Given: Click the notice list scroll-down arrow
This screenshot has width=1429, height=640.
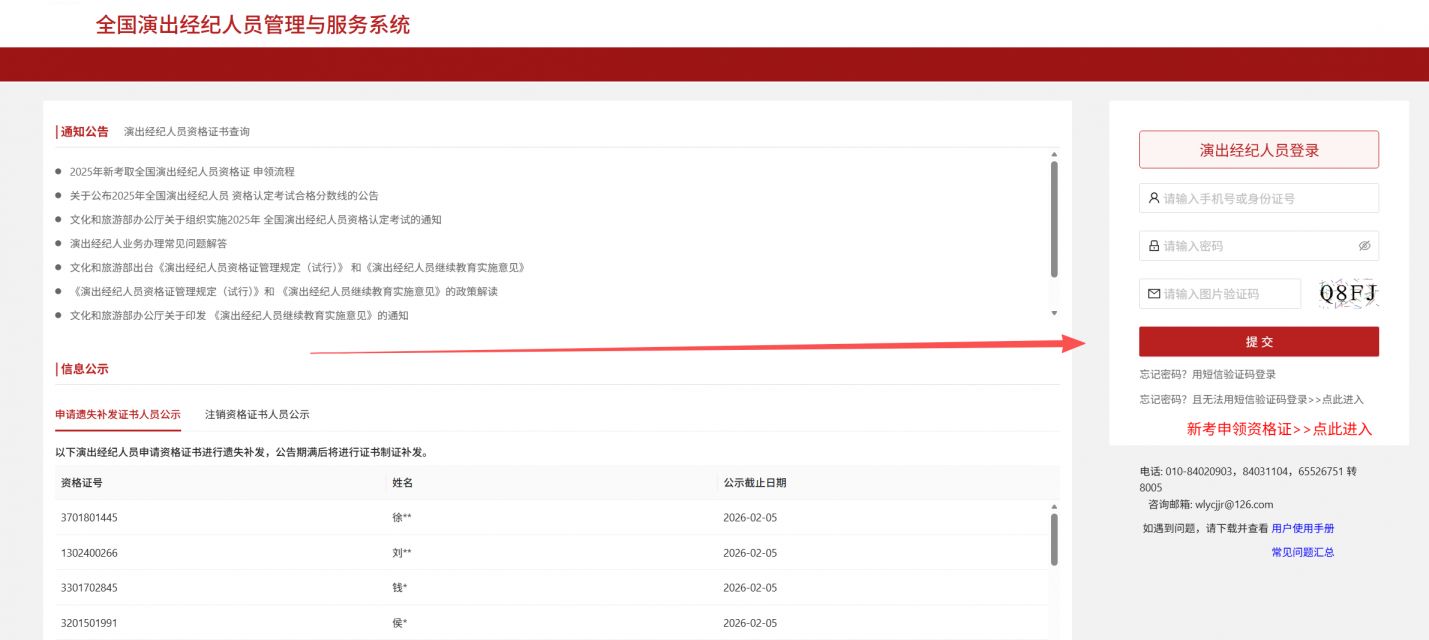Looking at the screenshot, I should (1054, 313).
